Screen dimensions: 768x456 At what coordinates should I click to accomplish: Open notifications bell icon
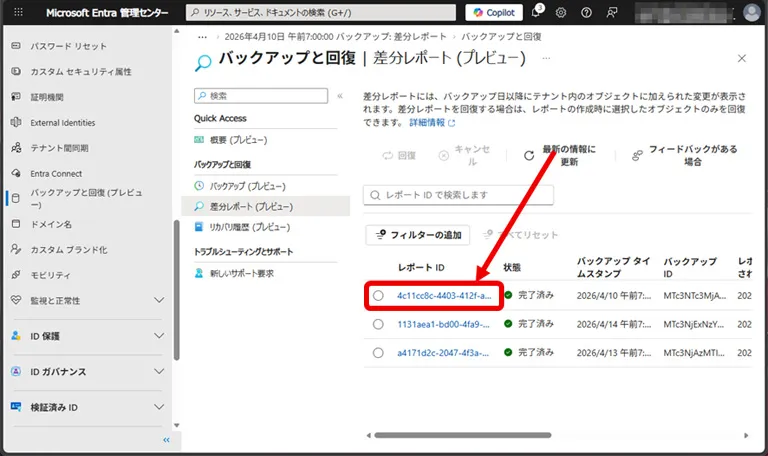[536, 12]
